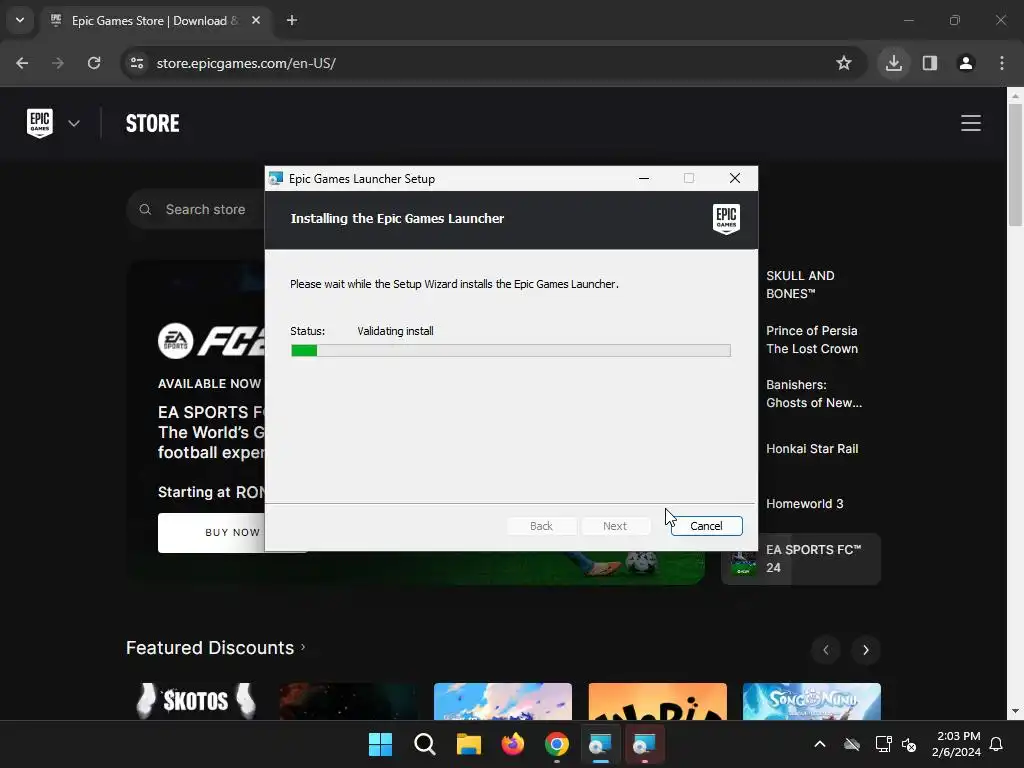
Task: Show hidden system tray icons
Action: click(x=820, y=744)
